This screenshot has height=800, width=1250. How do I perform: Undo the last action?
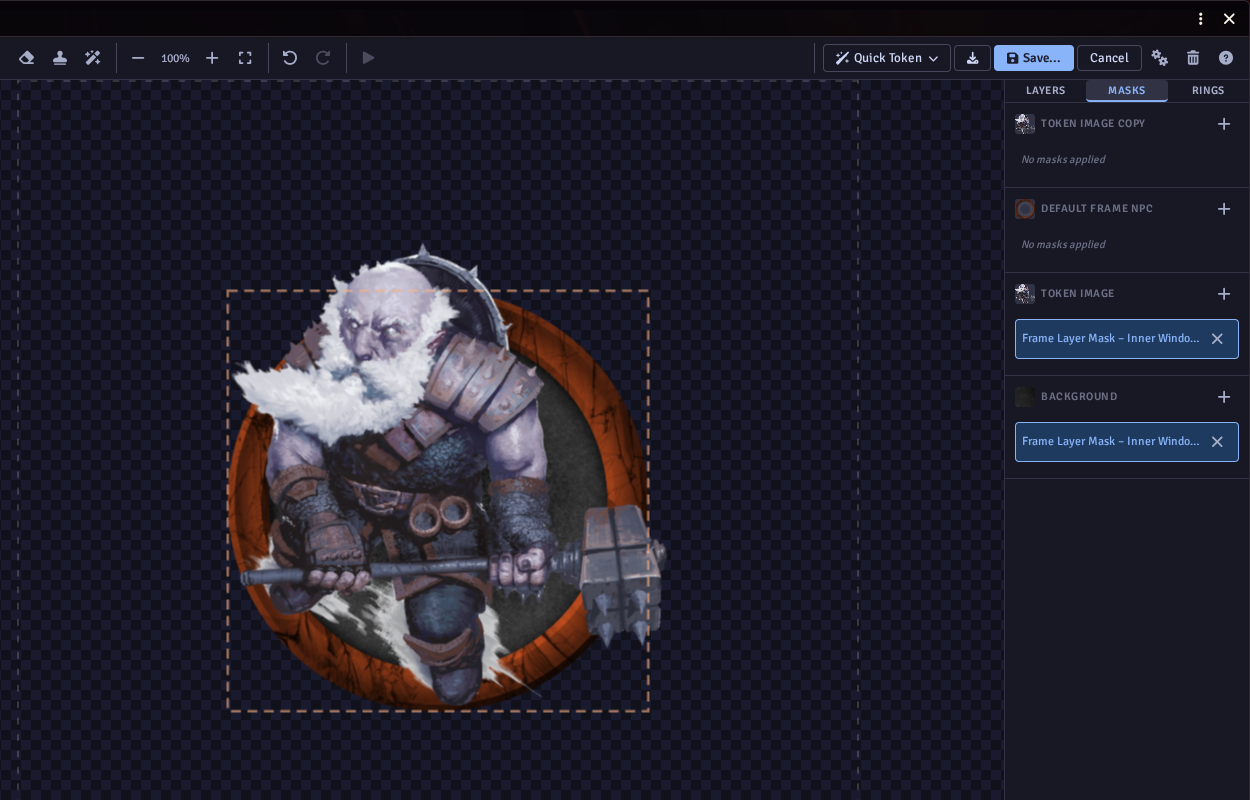[290, 58]
